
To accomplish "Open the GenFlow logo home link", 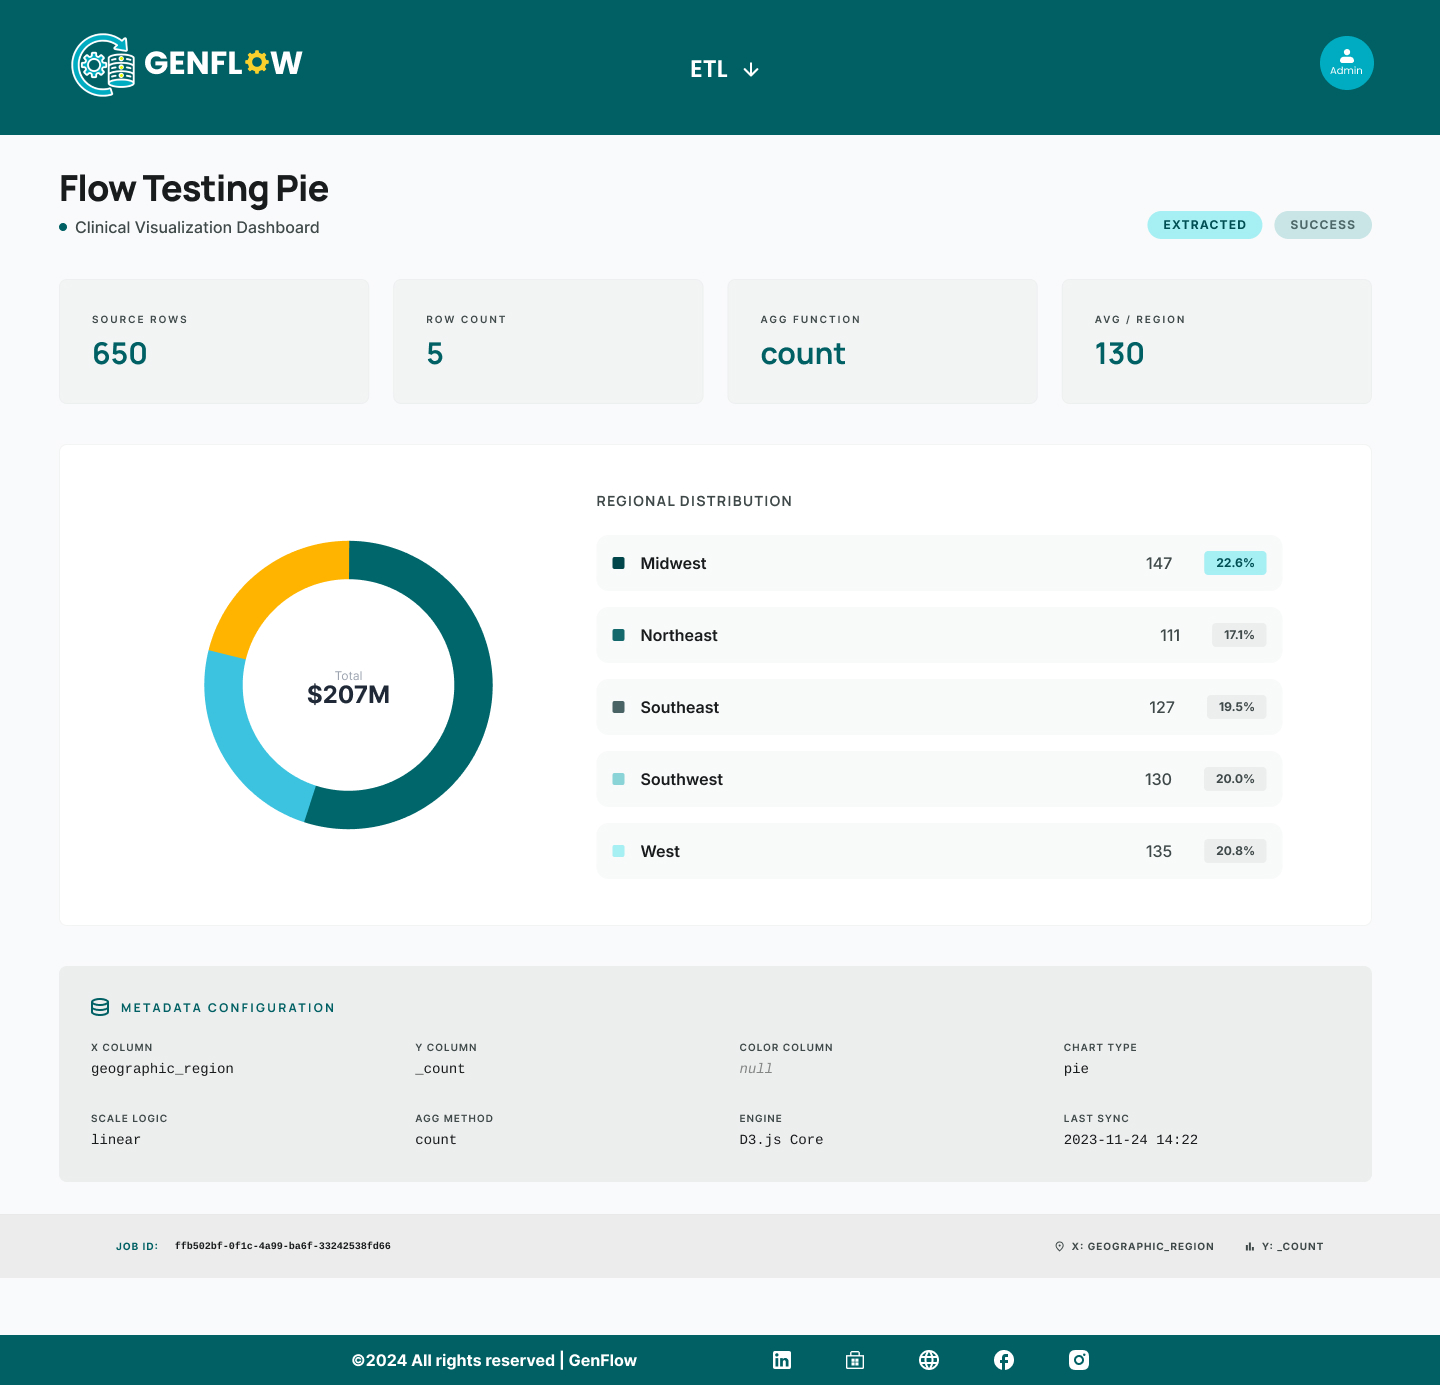I will pyautogui.click(x=187, y=65).
